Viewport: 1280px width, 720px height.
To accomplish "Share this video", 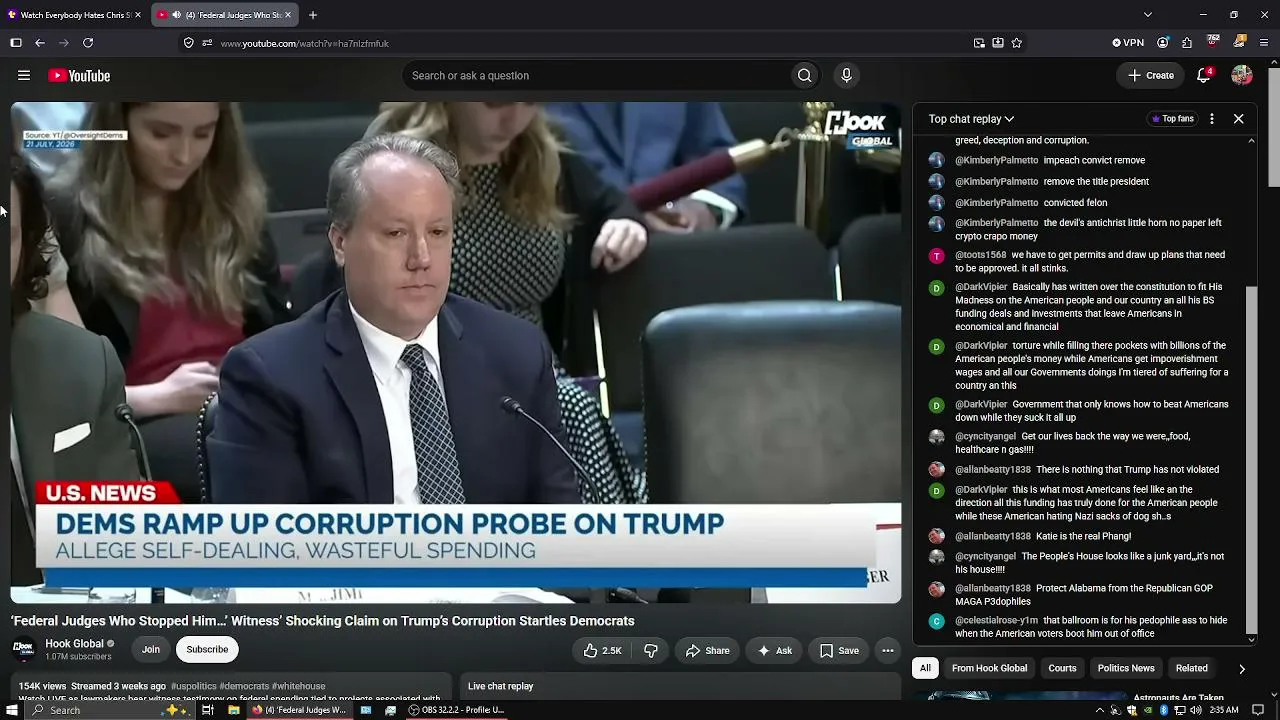I will pos(707,650).
